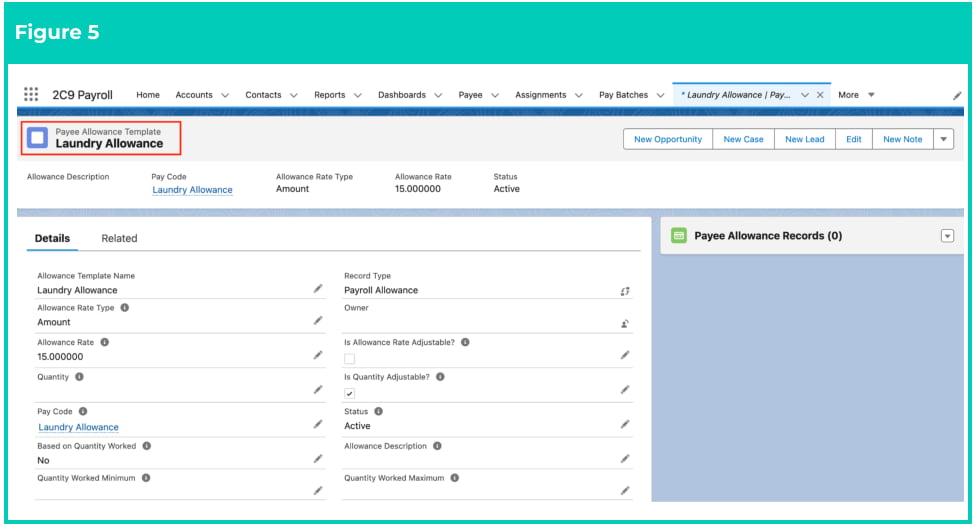The image size is (976, 528).
Task: Open the App Launcher grid icon
Action: tap(31, 94)
